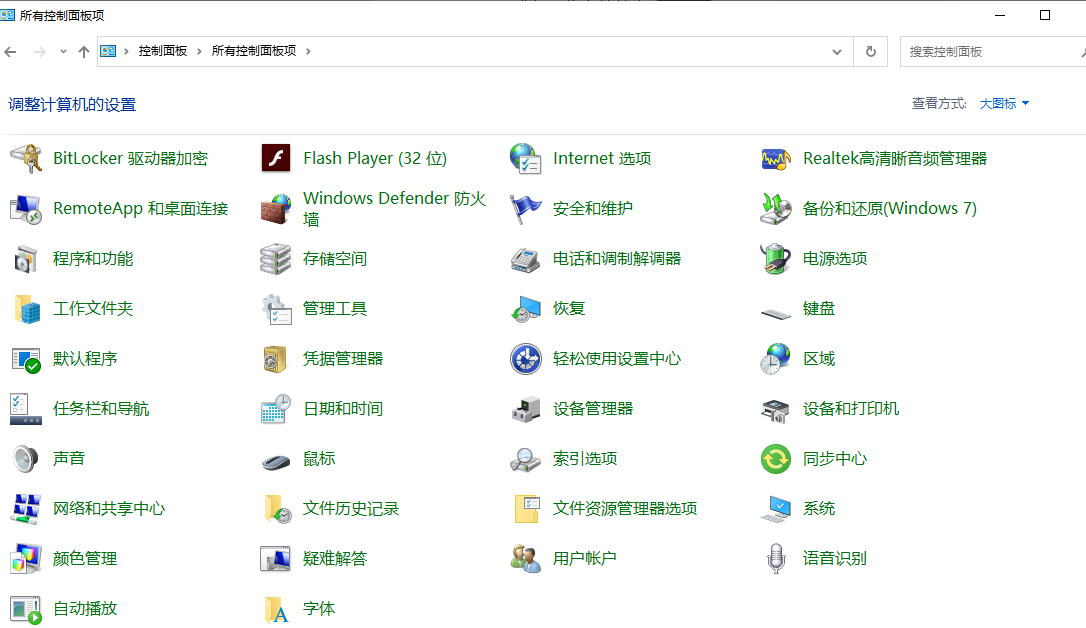This screenshot has width=1086, height=628.
Task: Go to 控制面板 in the breadcrumb
Action: (163, 51)
